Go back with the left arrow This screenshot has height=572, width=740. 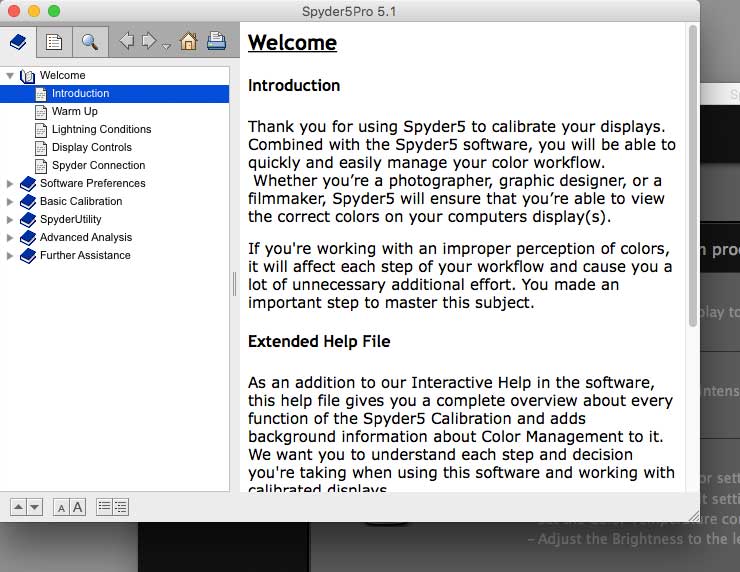pos(126,41)
